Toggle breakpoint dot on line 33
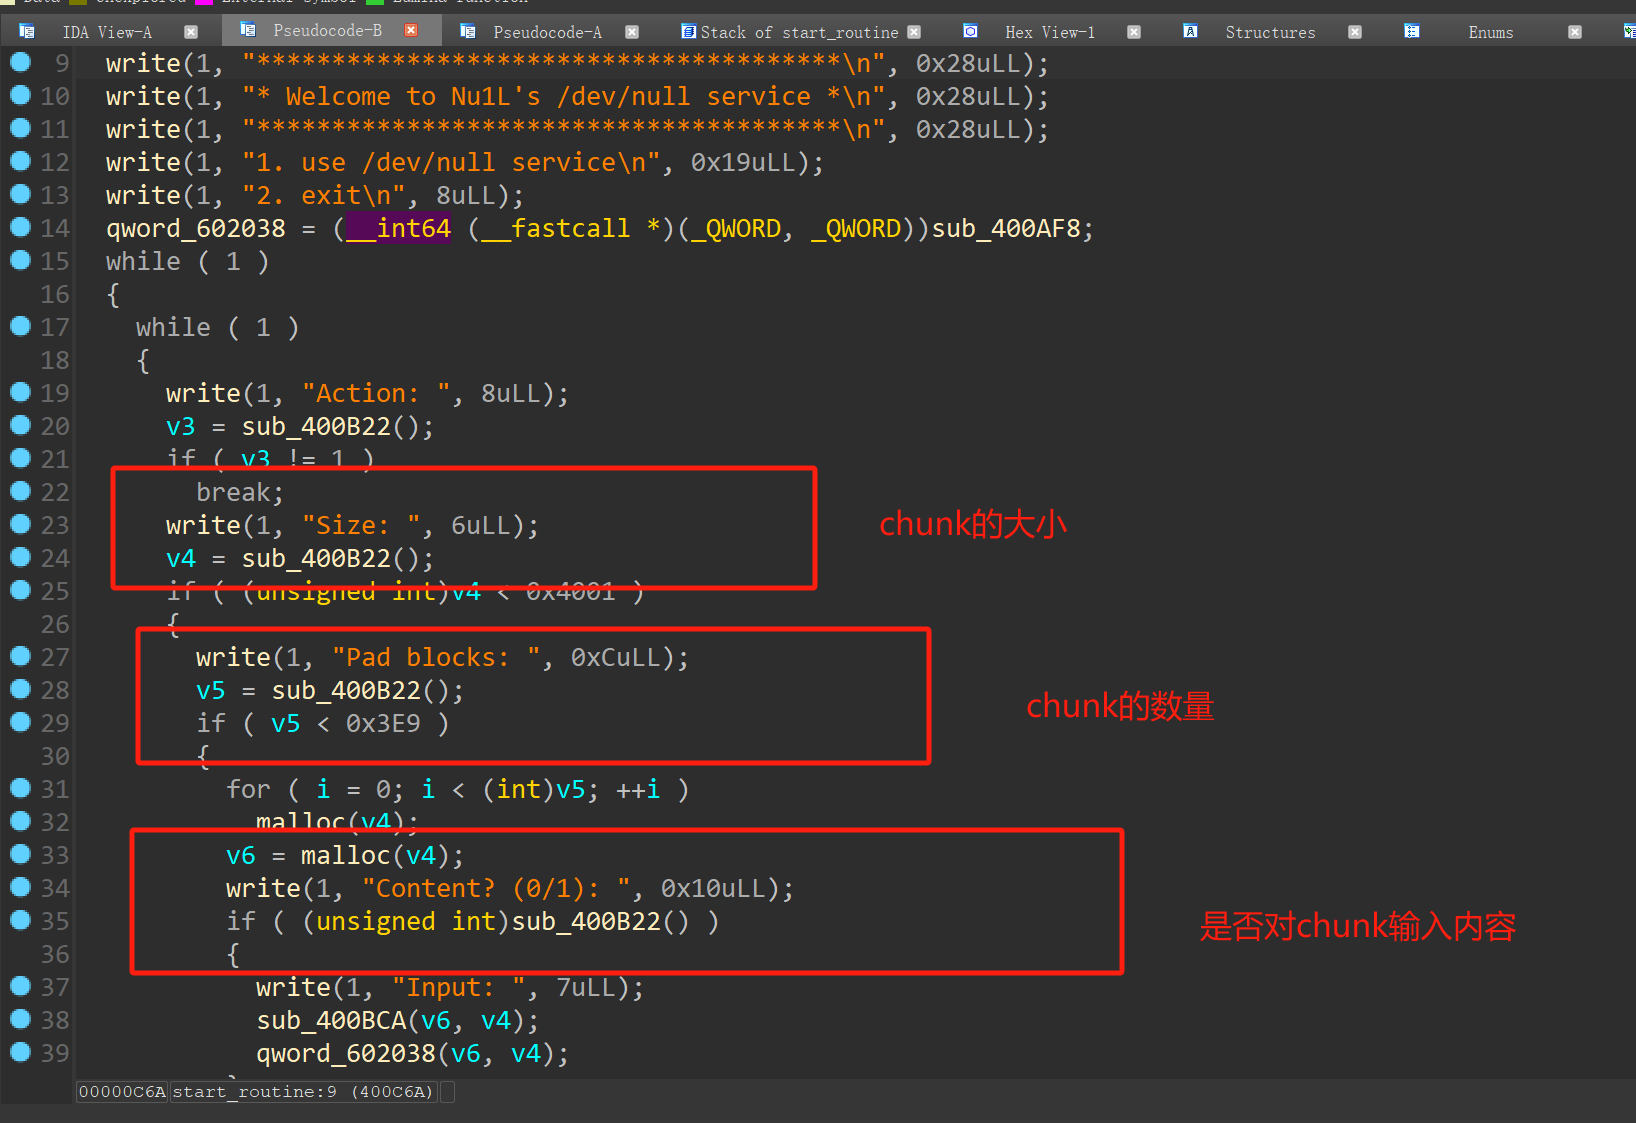The image size is (1636, 1123). click(20, 854)
